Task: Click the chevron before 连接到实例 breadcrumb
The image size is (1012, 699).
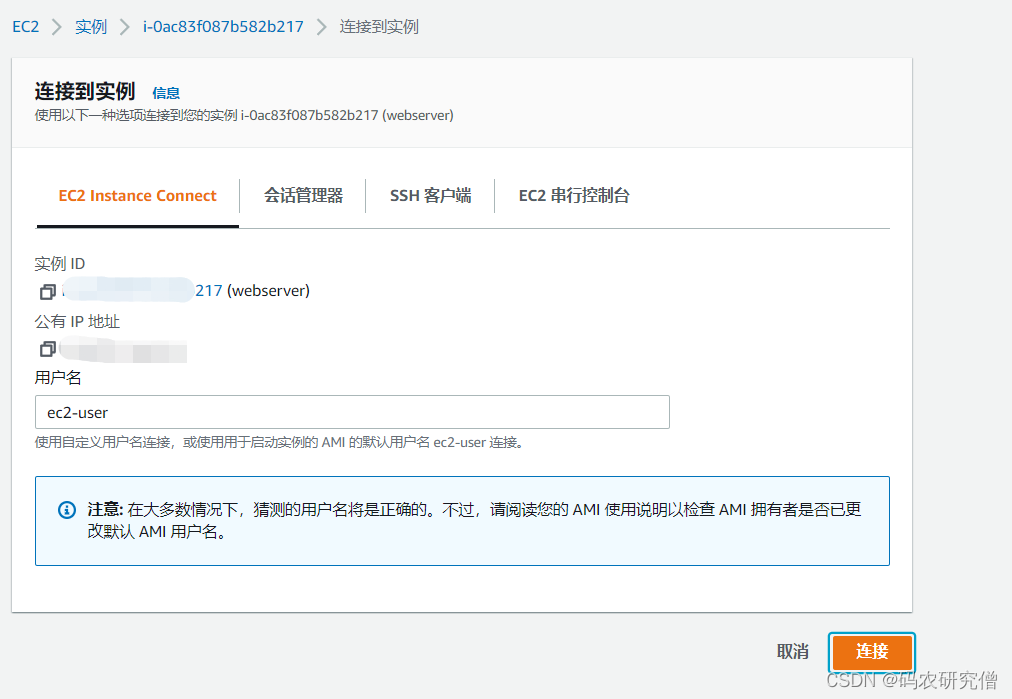Action: (x=322, y=27)
